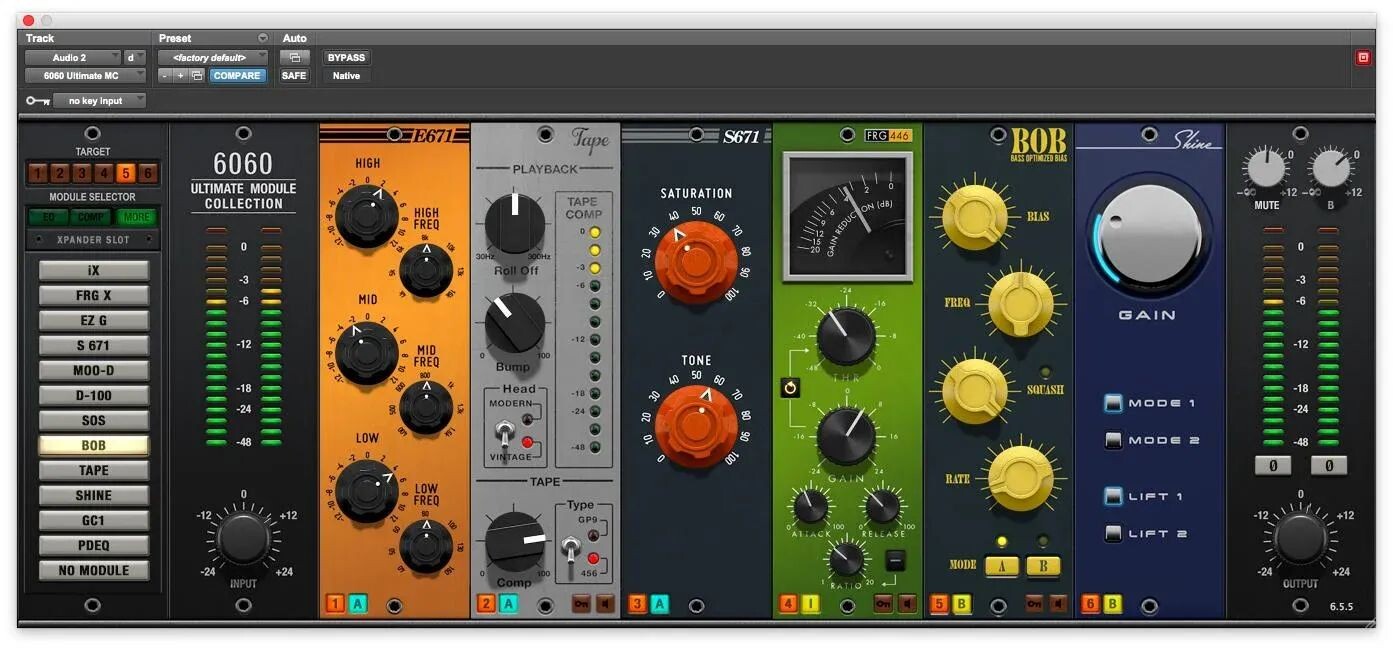
Task: Click the cyan A button under E671
Action: pyautogui.click(x=358, y=604)
